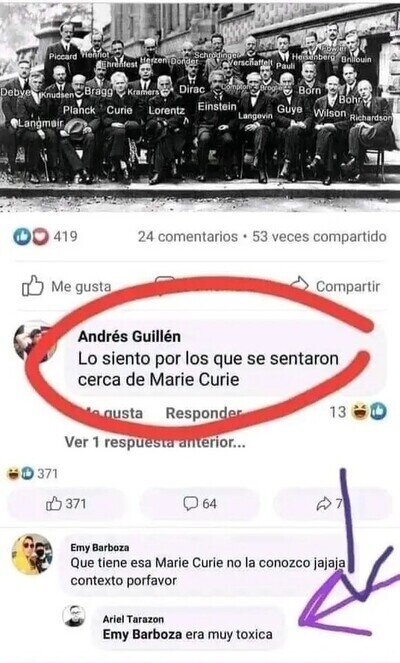Click the laughing reaction emoji beside 13

(360, 412)
